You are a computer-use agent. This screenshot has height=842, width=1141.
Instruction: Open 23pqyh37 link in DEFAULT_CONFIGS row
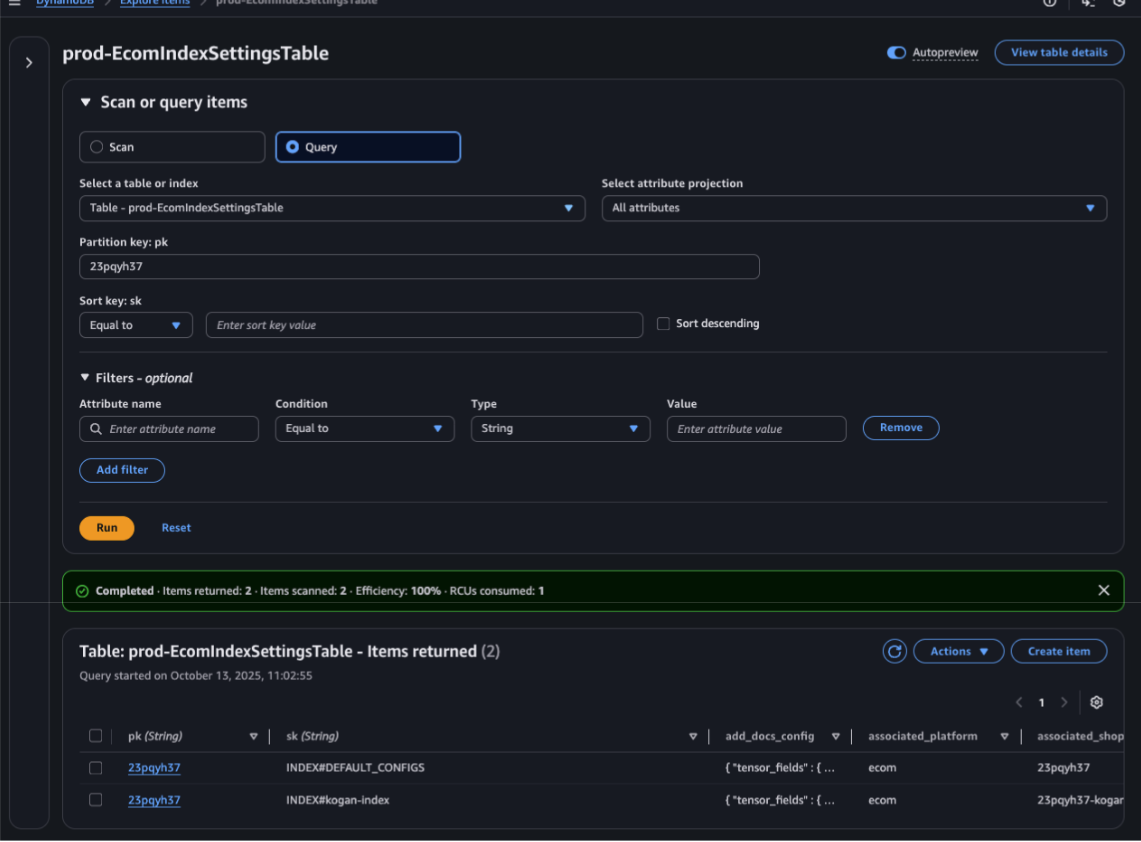154,768
